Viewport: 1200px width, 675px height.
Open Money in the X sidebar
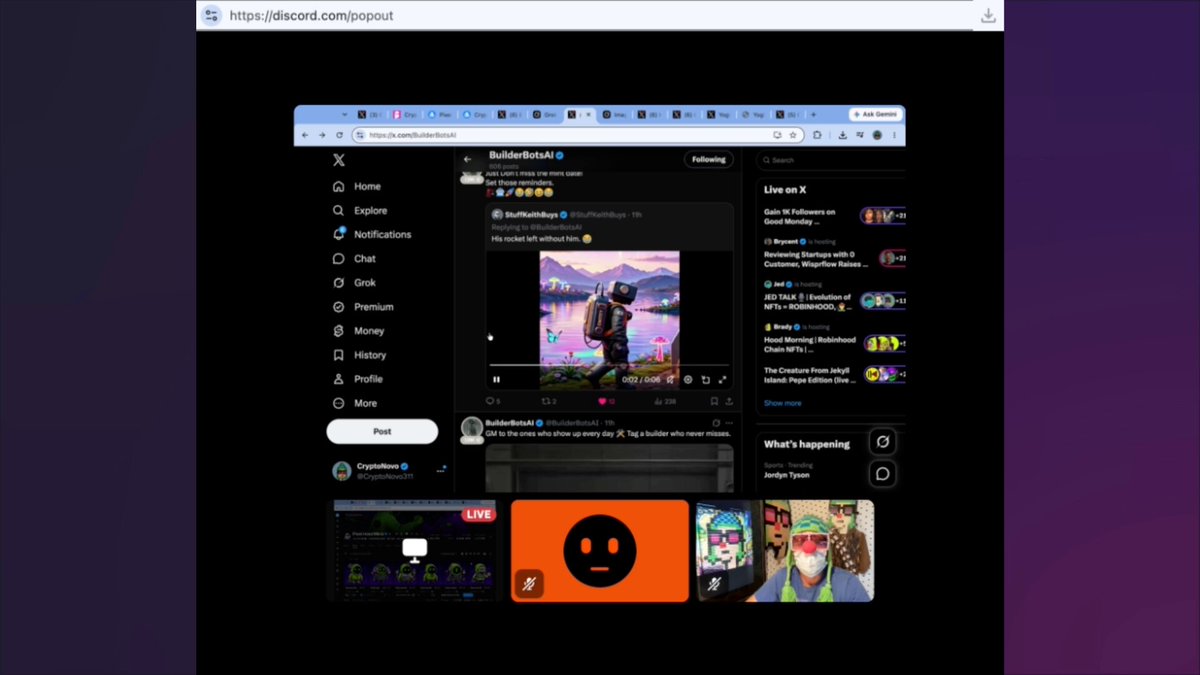click(358, 331)
